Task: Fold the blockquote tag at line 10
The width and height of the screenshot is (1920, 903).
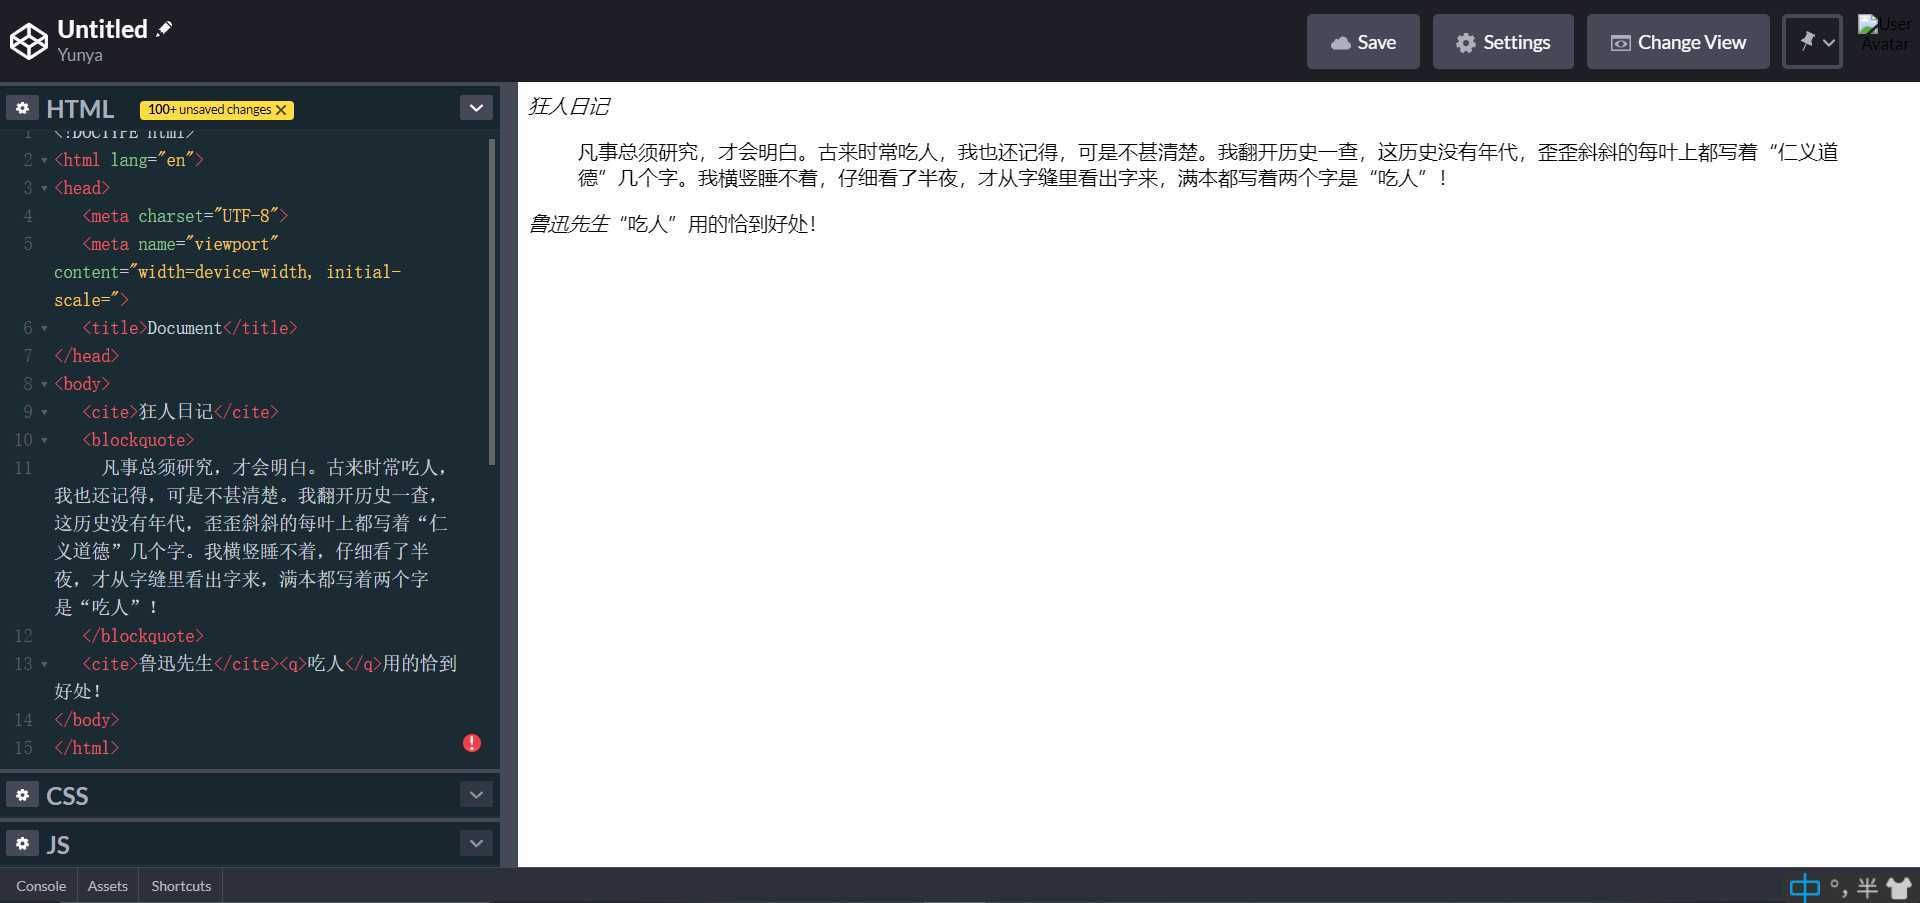Action: (44, 440)
